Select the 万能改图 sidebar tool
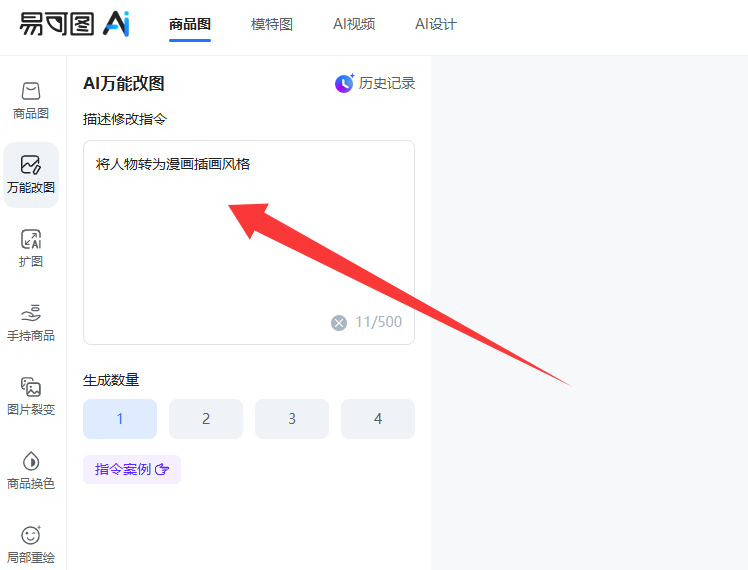This screenshot has height=570, width=748. (30, 174)
